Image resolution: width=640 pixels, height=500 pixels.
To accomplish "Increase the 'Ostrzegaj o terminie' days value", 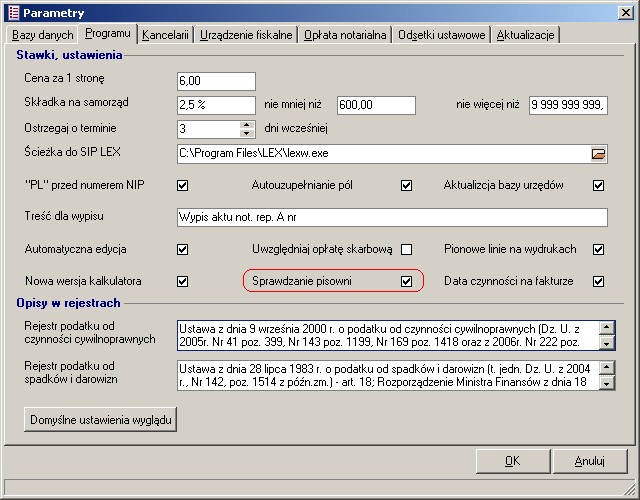I will 247,124.
